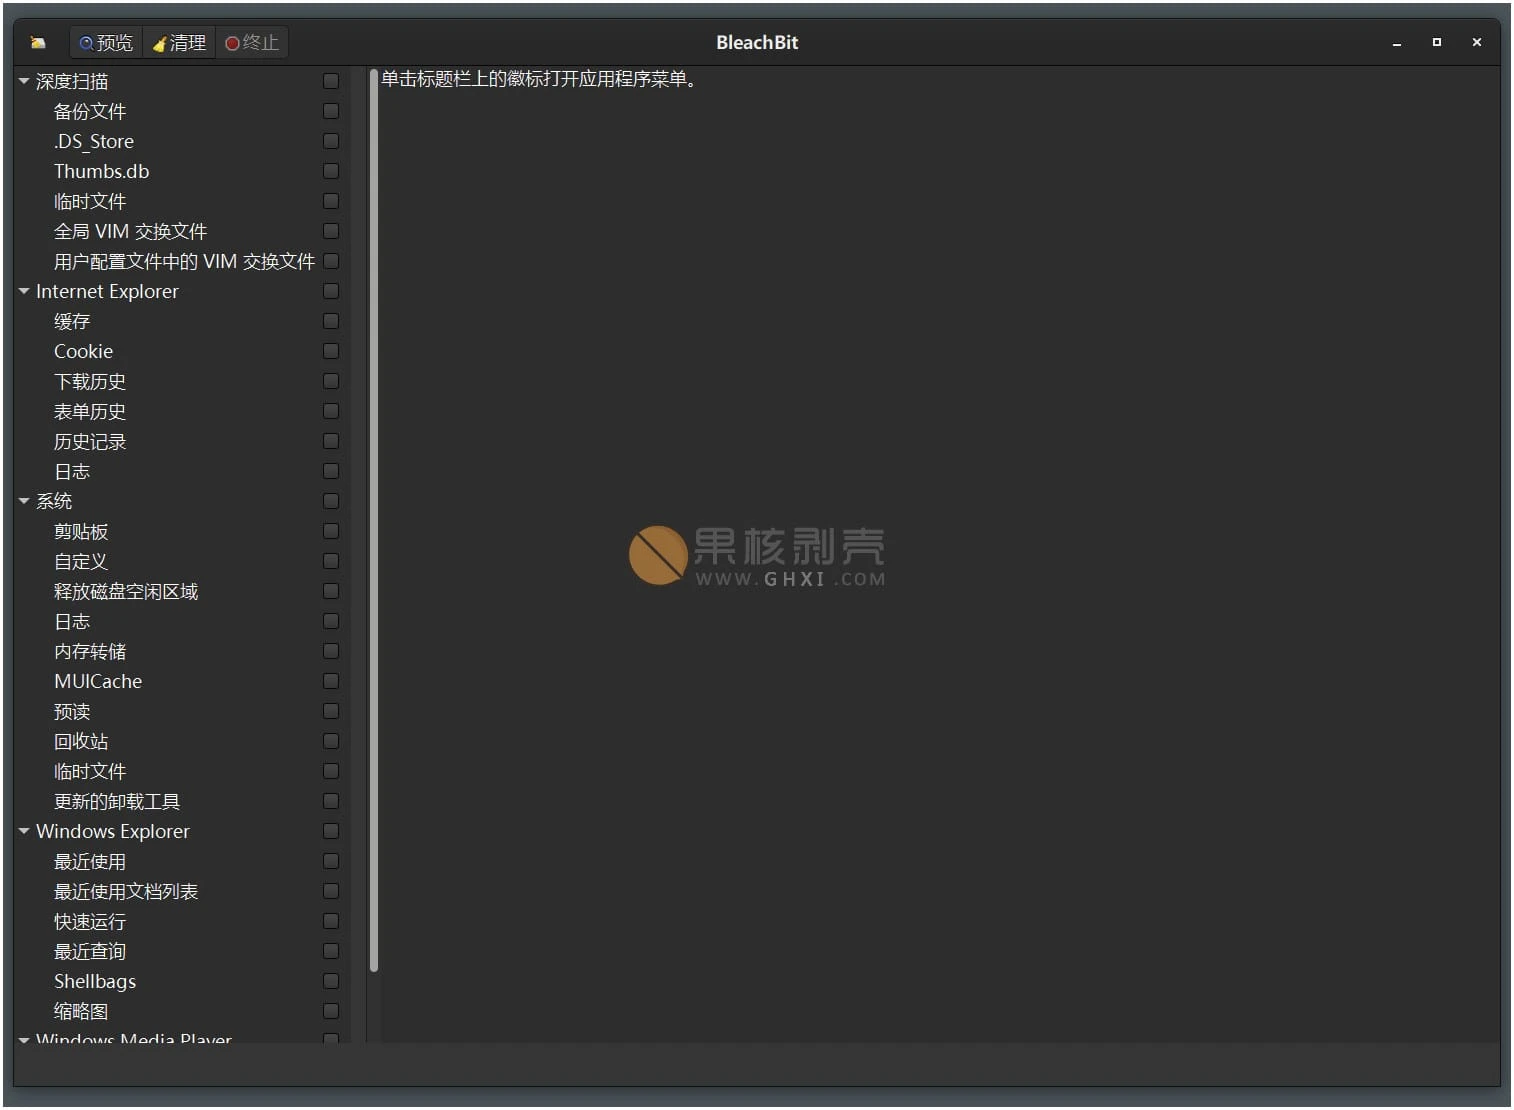
Task: Check the MUICache option
Action: coord(331,681)
